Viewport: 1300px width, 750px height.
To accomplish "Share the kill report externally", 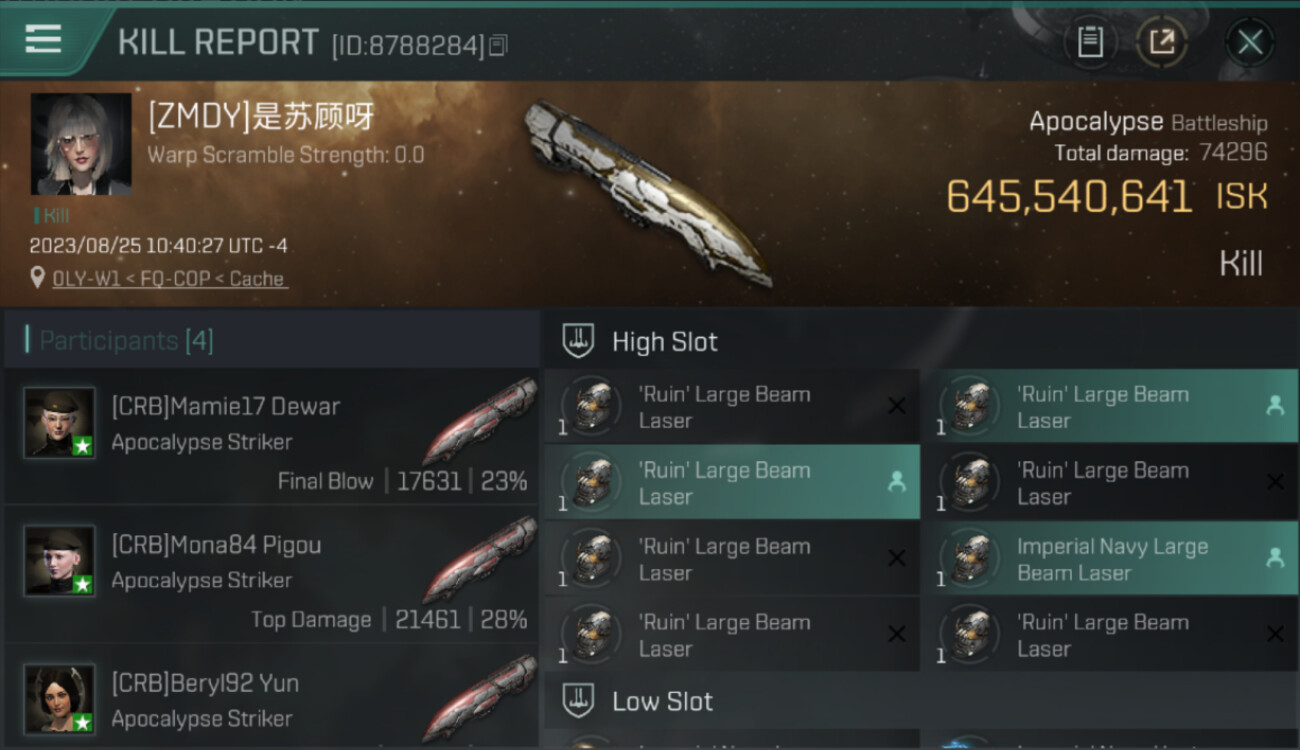I will (x=1162, y=42).
